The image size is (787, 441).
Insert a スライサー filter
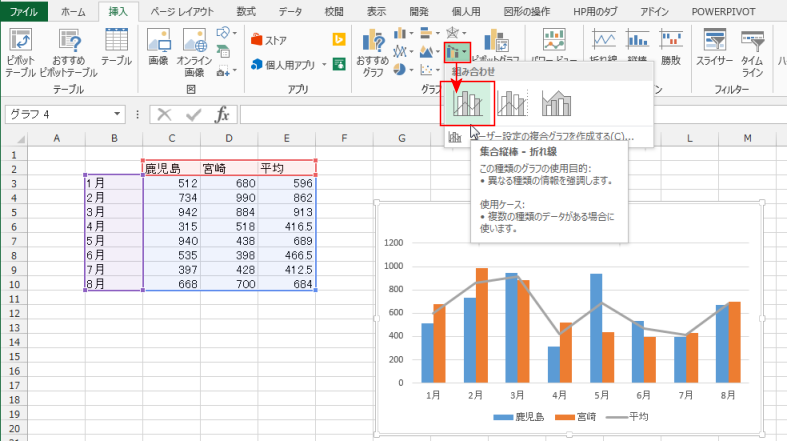click(x=714, y=48)
